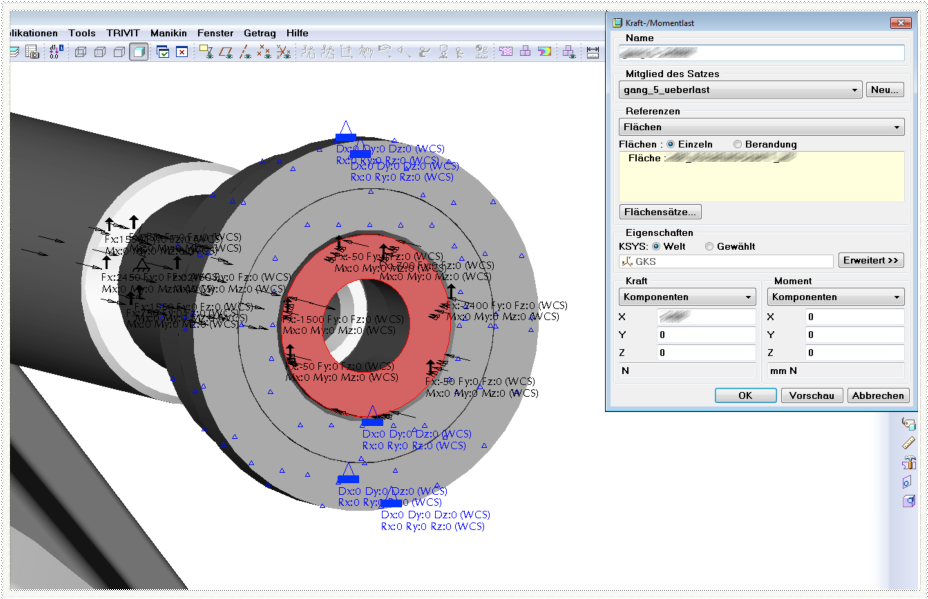
Task: Click the third icon in right vertical toolbar
Action: pyautogui.click(x=908, y=462)
